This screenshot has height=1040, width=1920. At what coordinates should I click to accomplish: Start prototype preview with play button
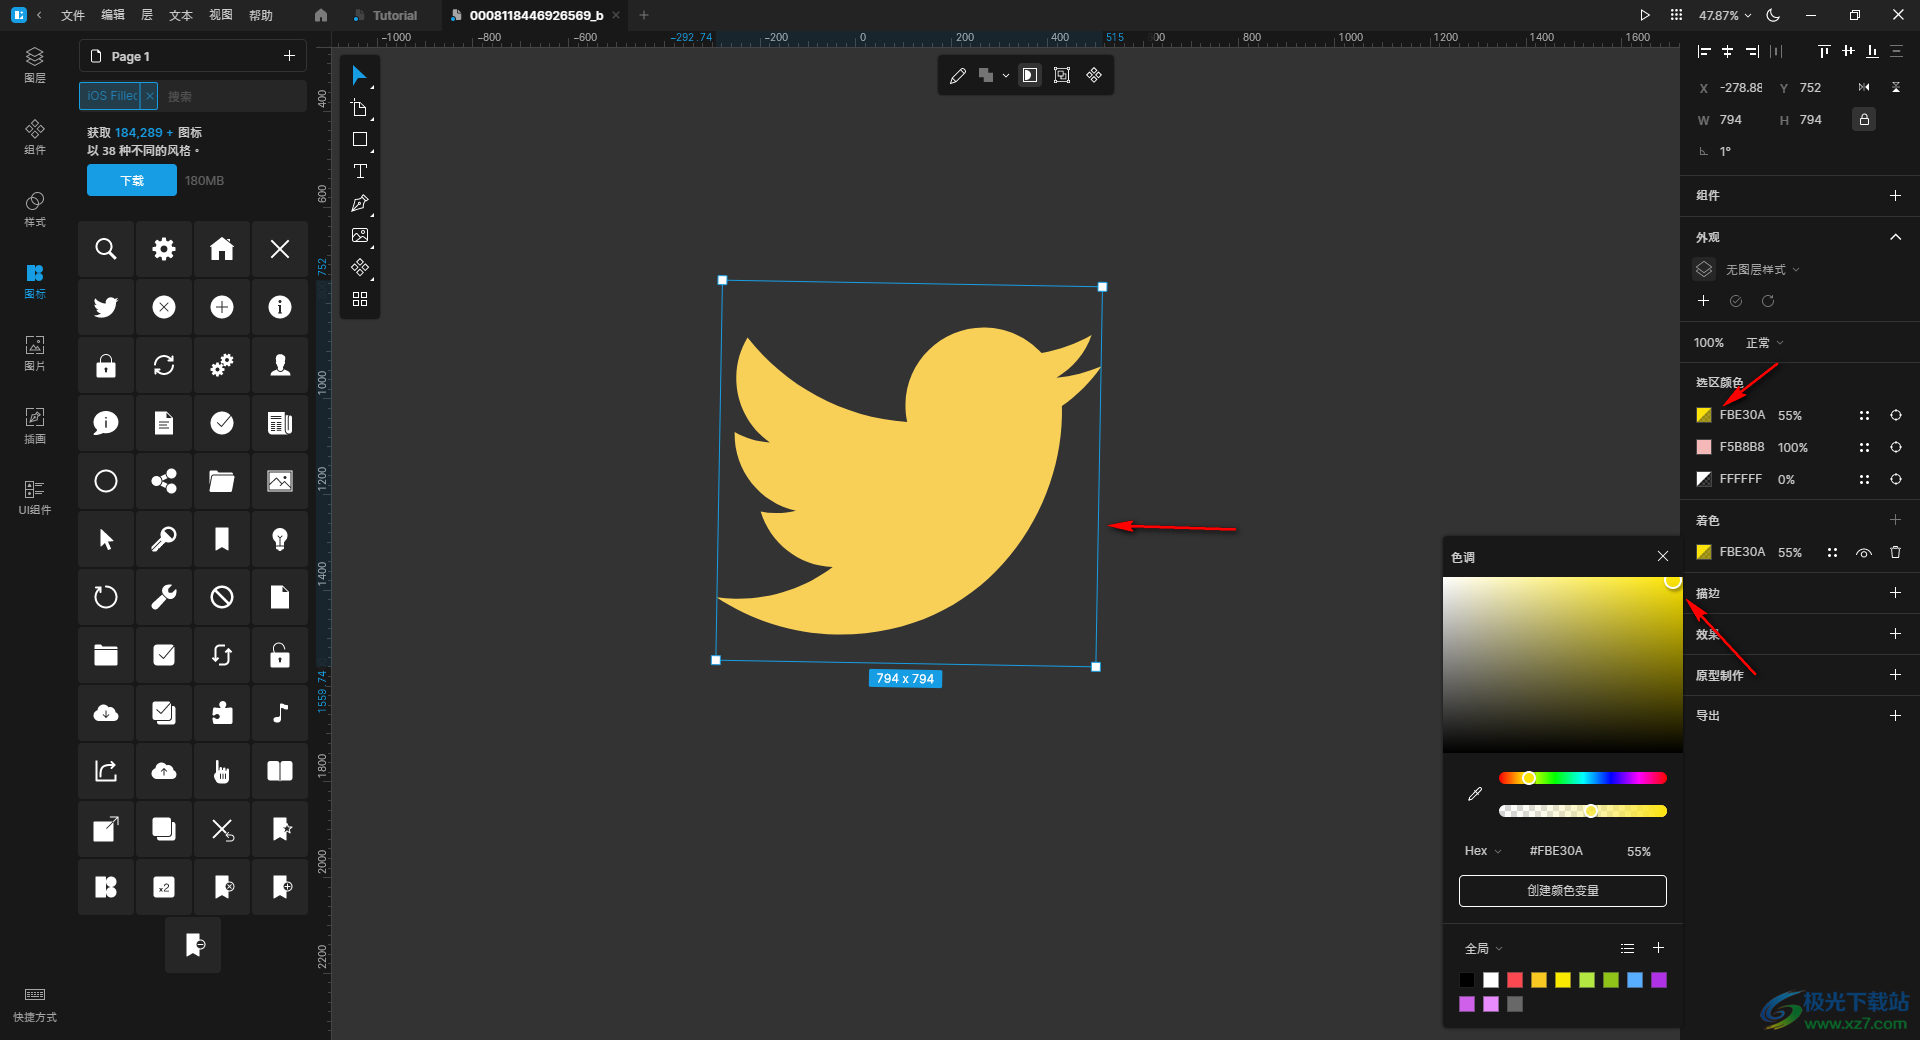[x=1645, y=15]
